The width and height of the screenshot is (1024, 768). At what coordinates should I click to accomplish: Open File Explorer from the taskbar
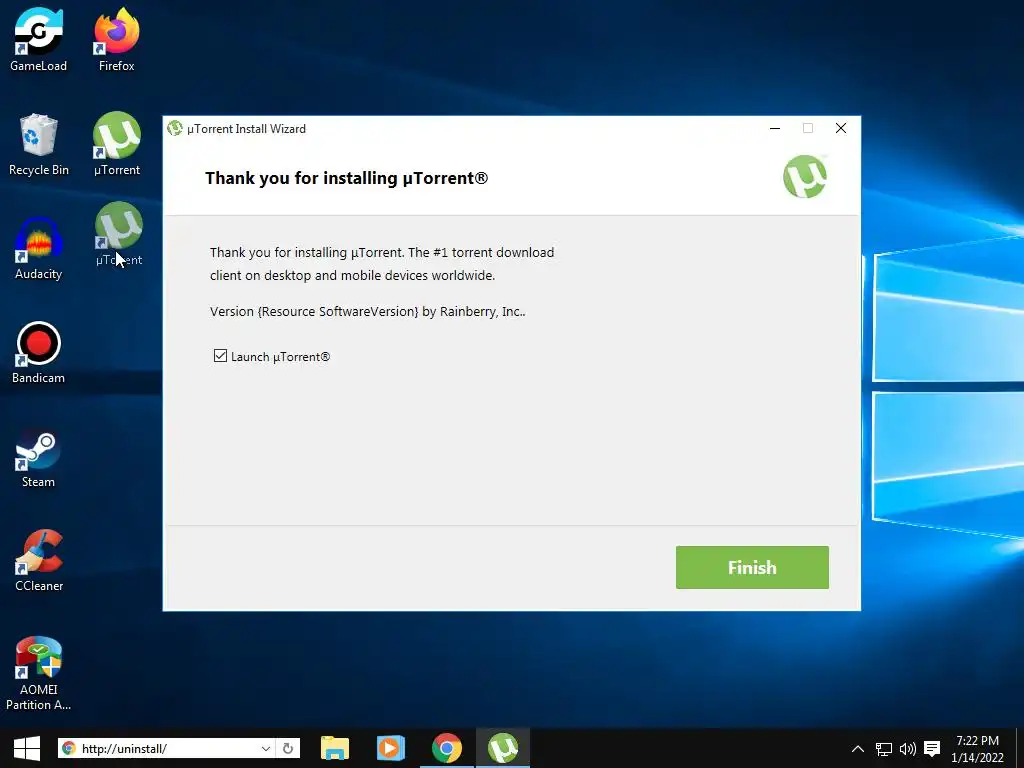(335, 748)
